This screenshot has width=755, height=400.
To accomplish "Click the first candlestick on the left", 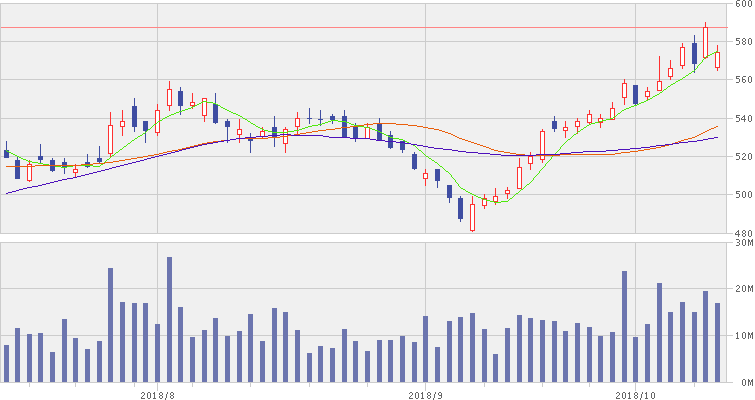I will coord(6,153).
